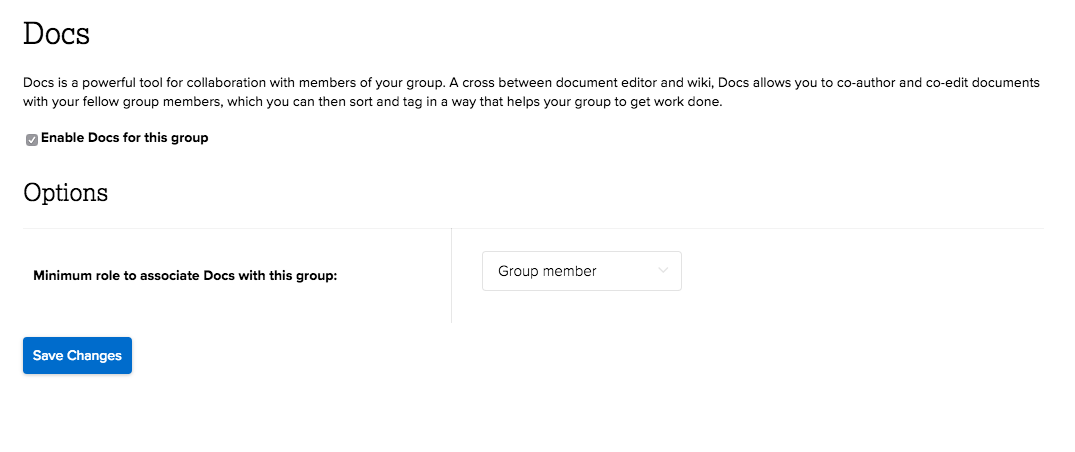
Task: Click the horizontal rule below Options
Action: [x=534, y=229]
